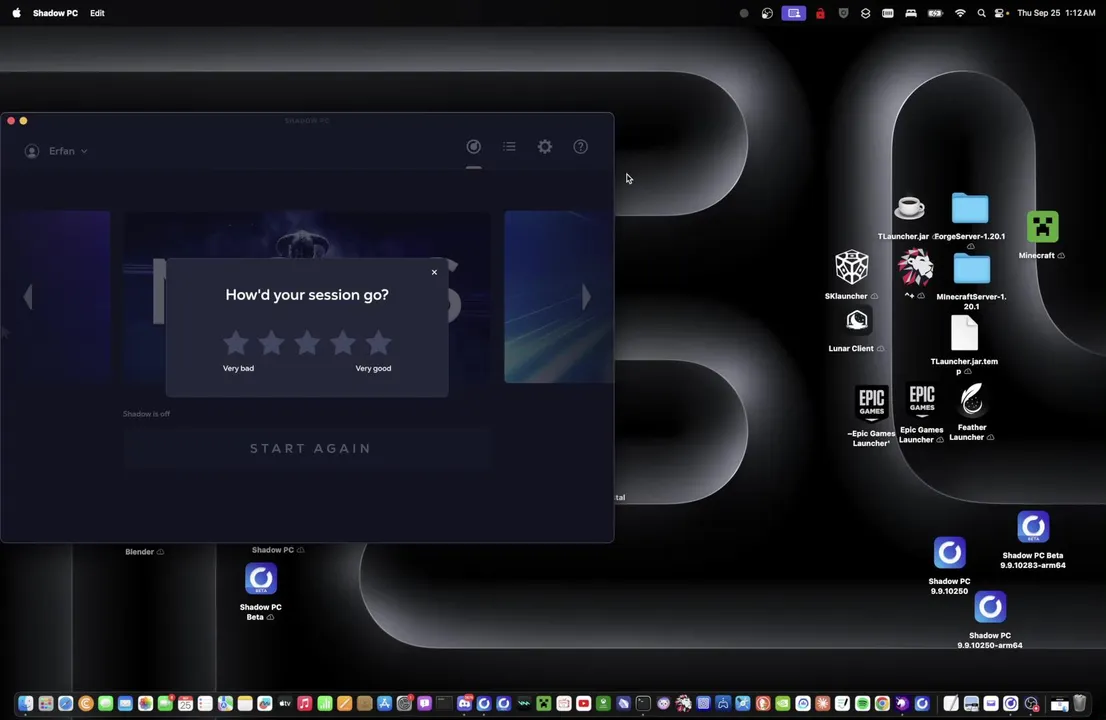
Task: Open the Edit menu
Action: (x=97, y=13)
